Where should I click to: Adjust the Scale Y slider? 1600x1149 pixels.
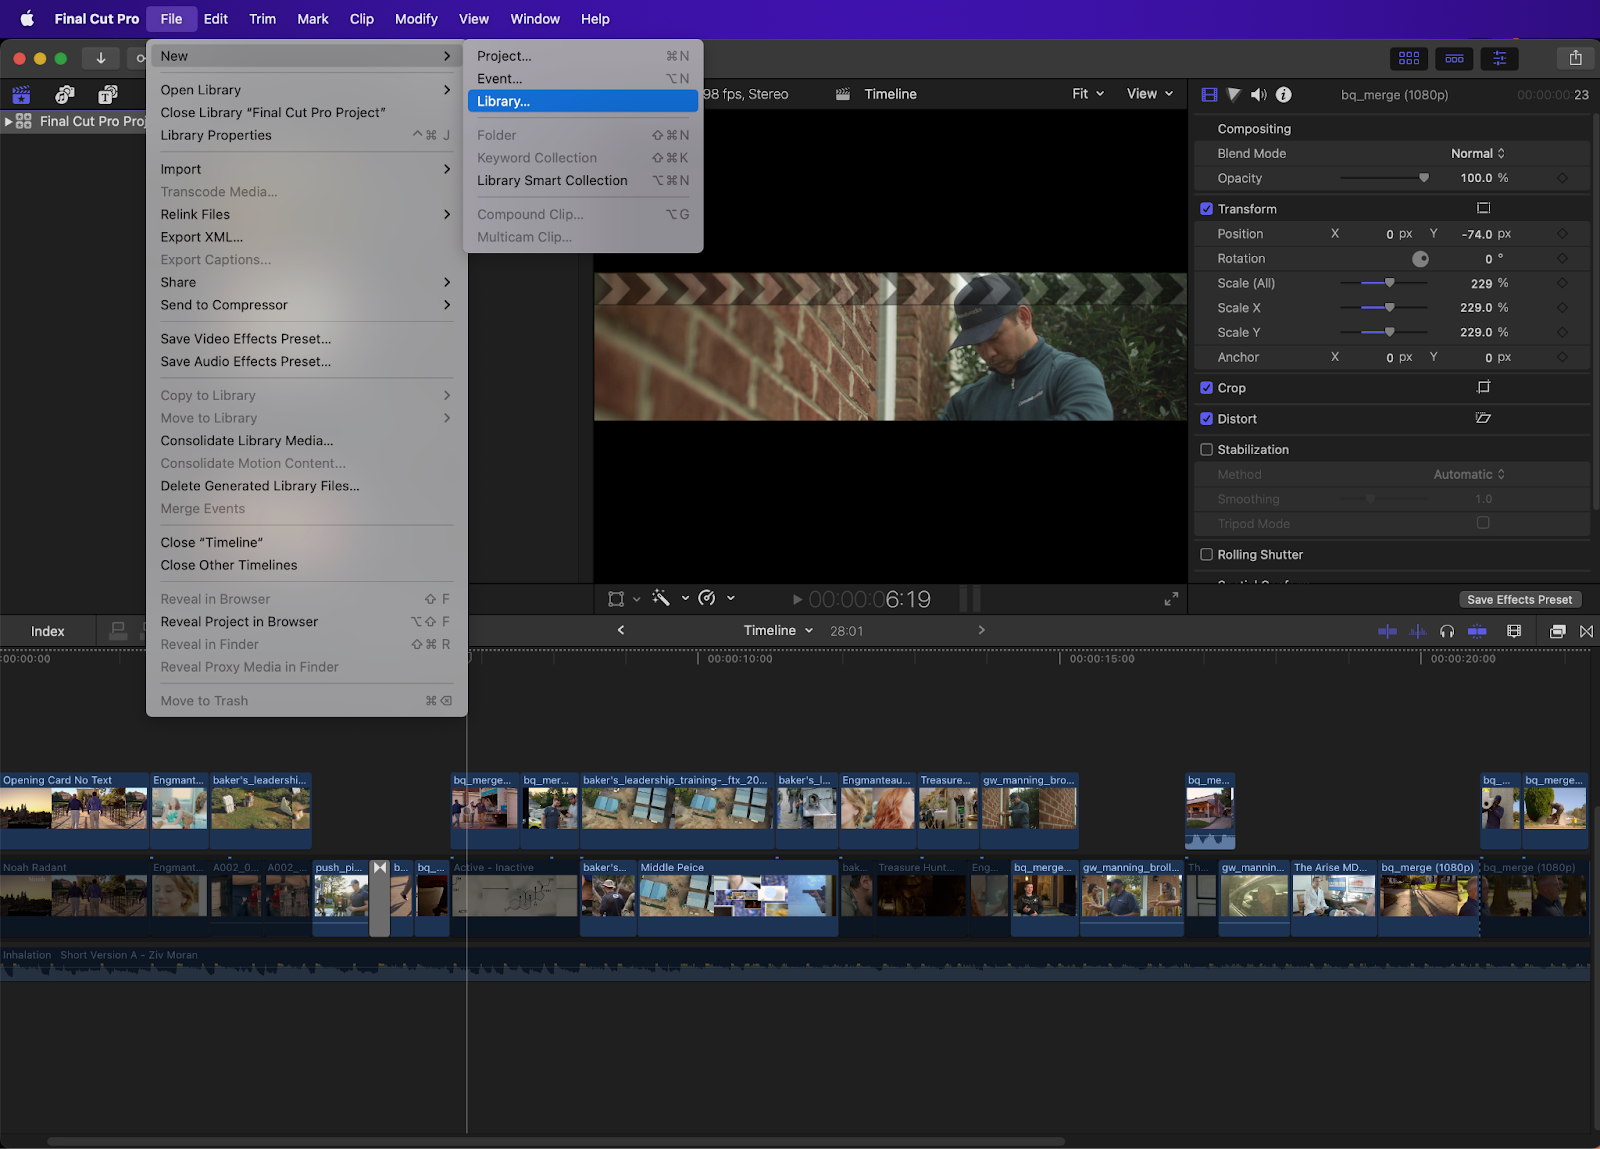point(1385,332)
